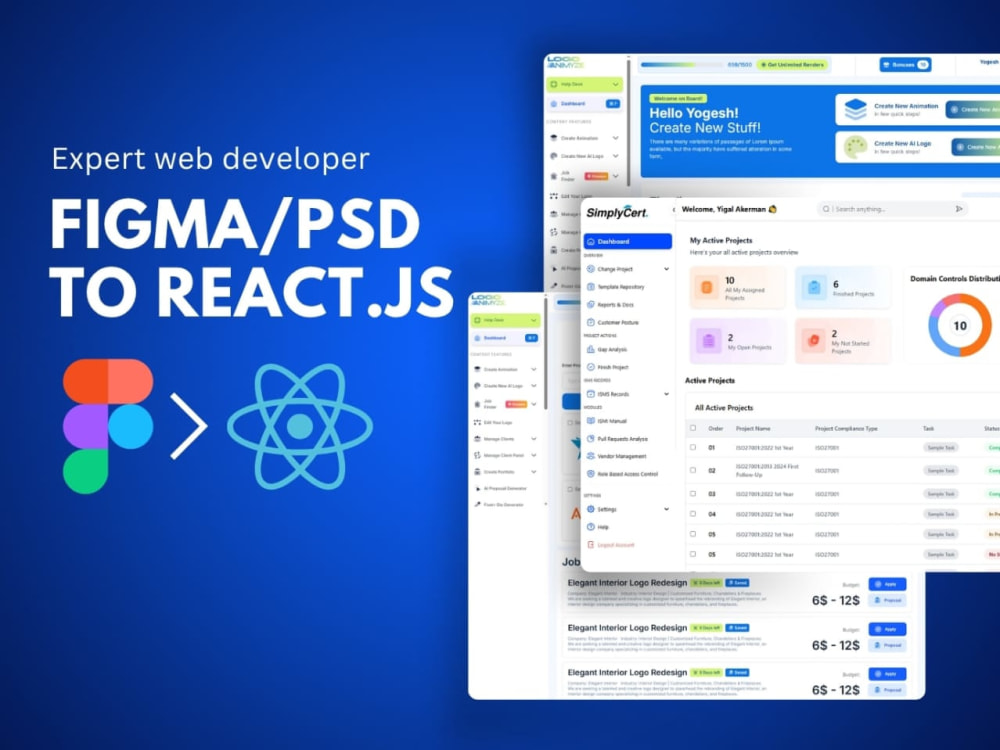Open Template Repository in SimplyCert sidebar
The height and width of the screenshot is (750, 1000).
click(621, 287)
